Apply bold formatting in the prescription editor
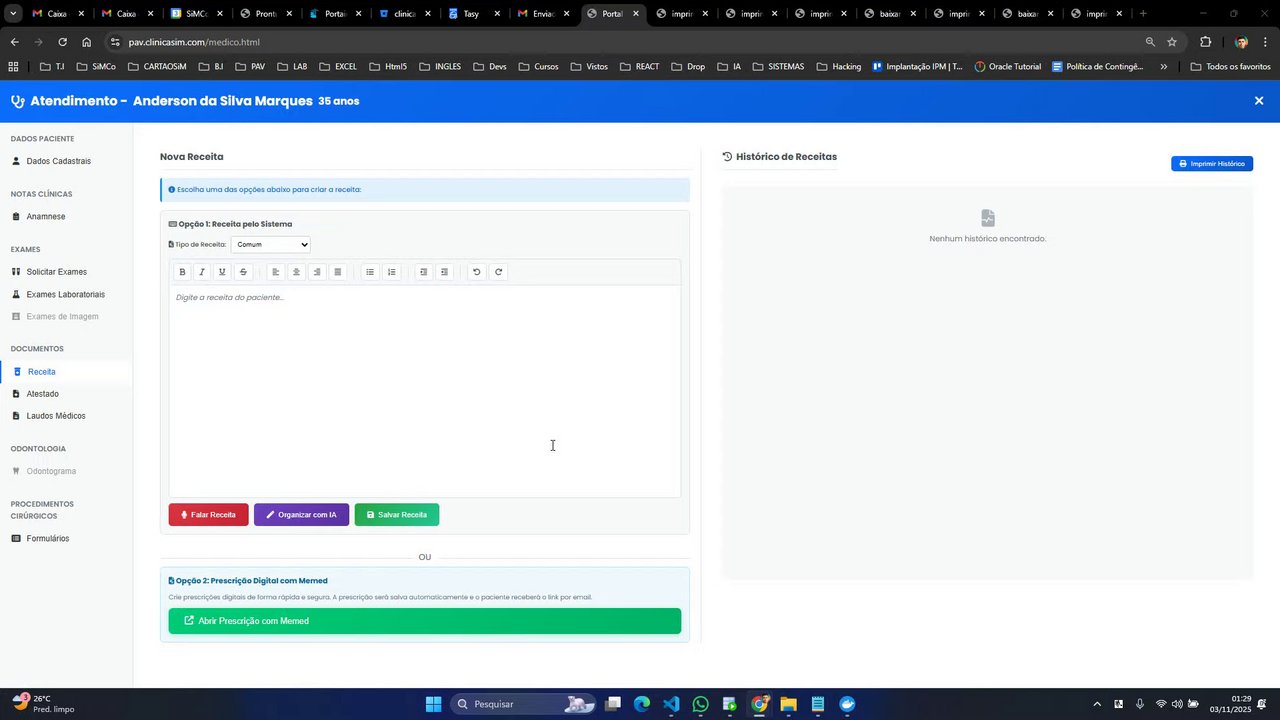Image resolution: width=1280 pixels, height=720 pixels. [182, 272]
